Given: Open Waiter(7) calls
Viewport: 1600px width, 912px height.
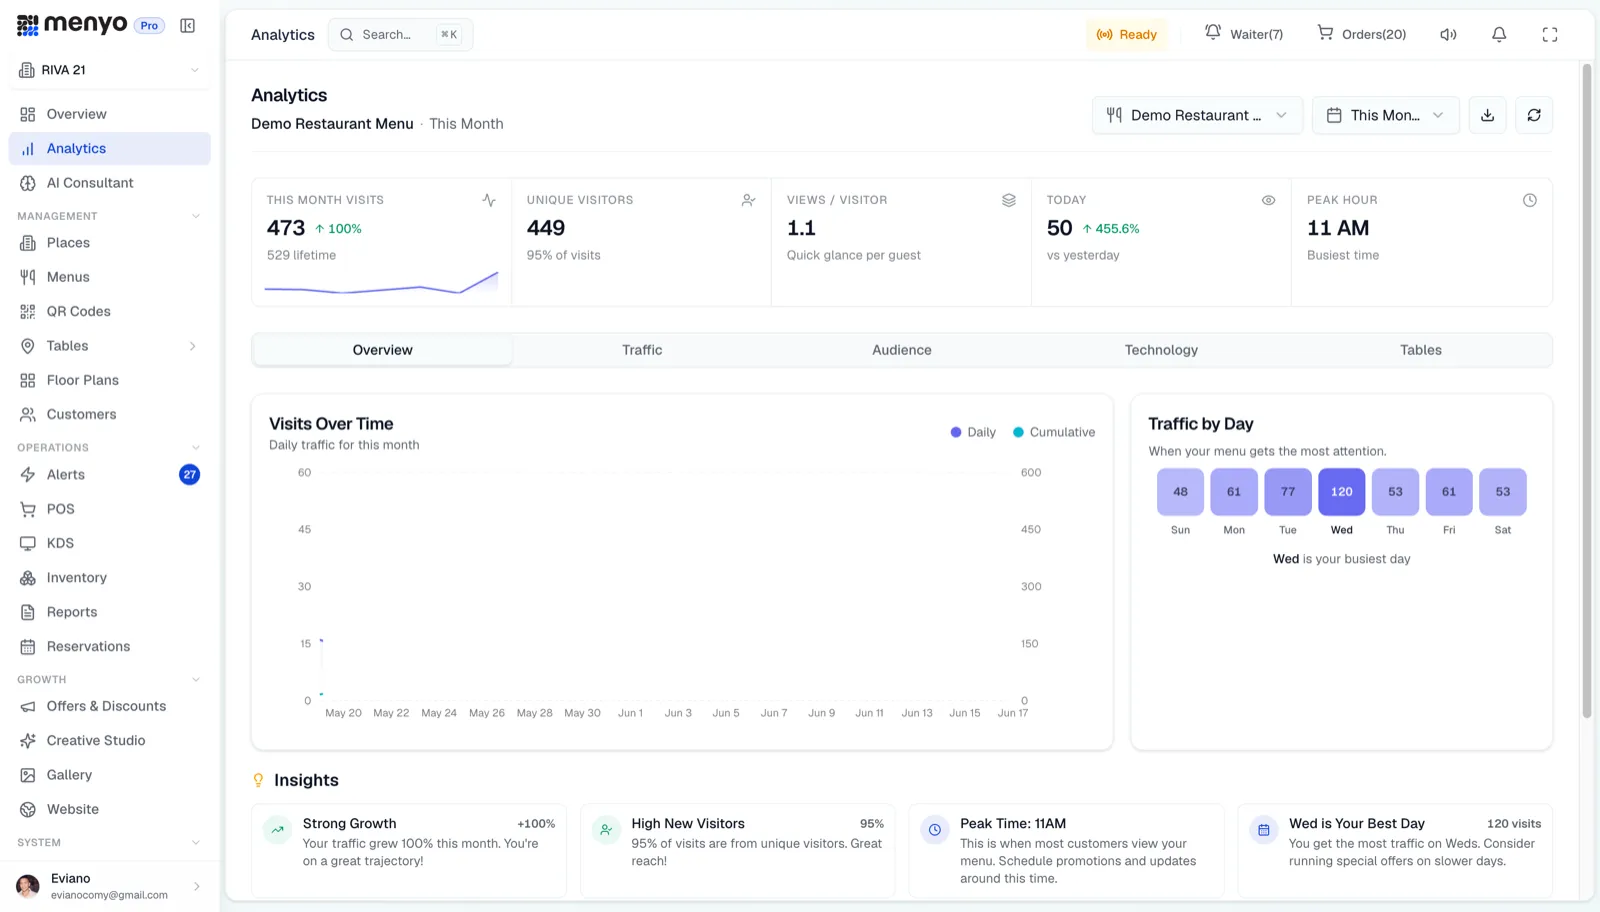Looking at the screenshot, I should pos(1243,35).
